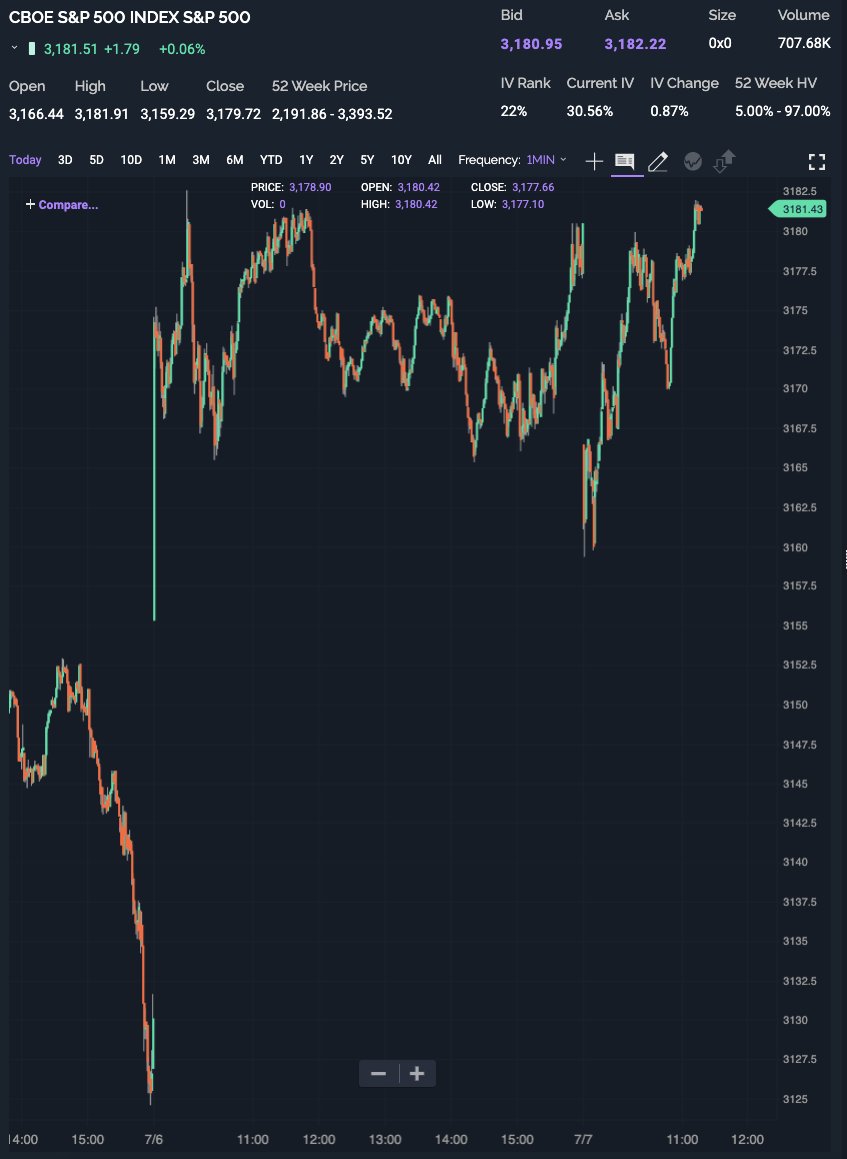
Task: Click the tooltip LOW value 3,177.10
Action: [x=523, y=204]
